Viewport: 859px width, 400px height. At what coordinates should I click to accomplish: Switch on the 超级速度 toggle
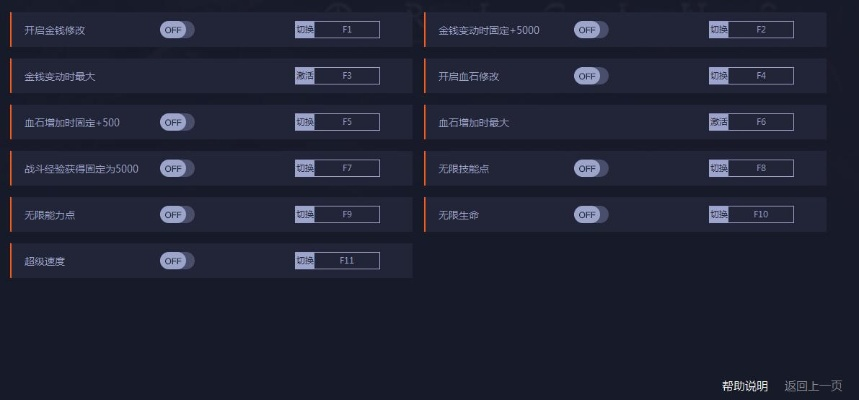176,261
